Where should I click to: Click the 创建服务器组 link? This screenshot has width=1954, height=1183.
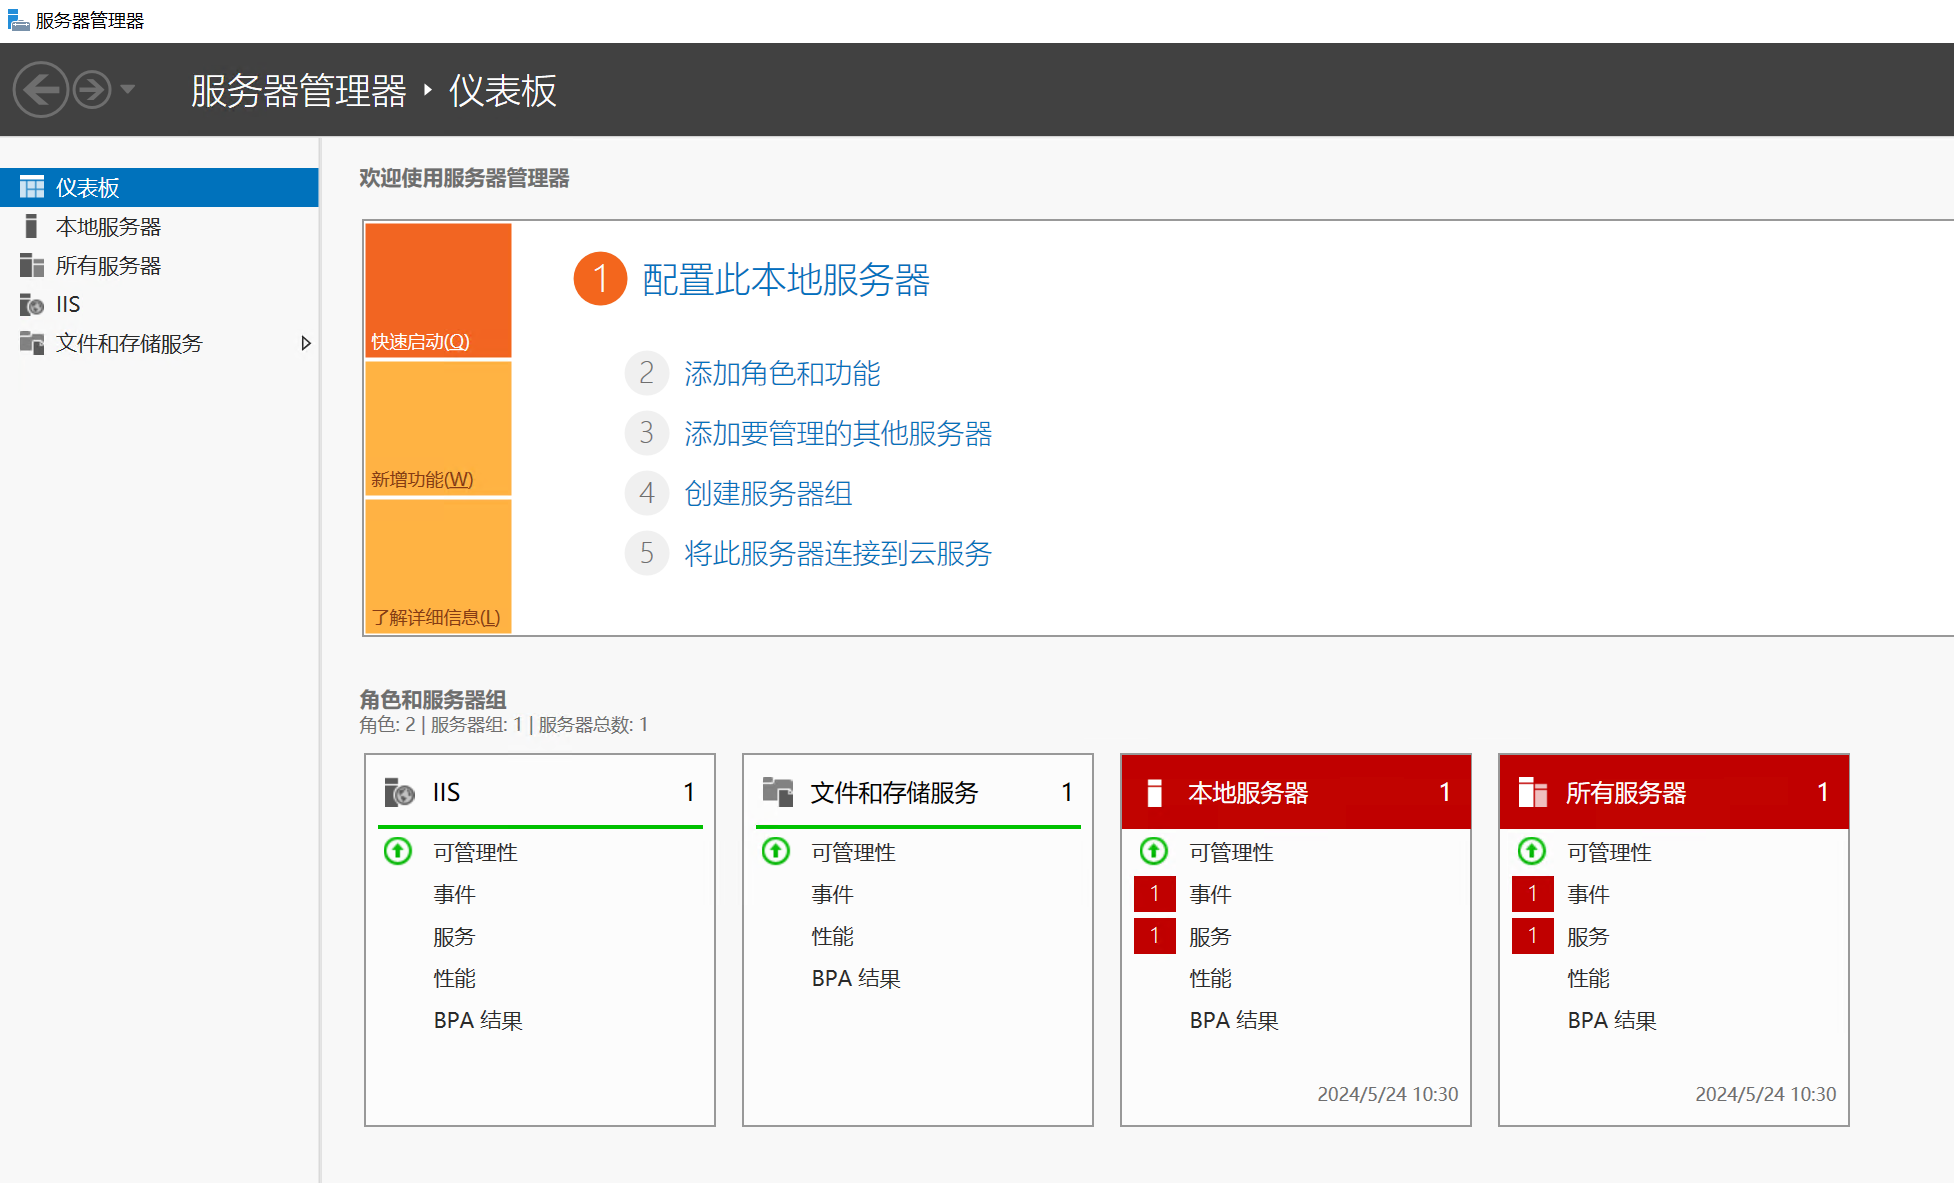tap(768, 493)
